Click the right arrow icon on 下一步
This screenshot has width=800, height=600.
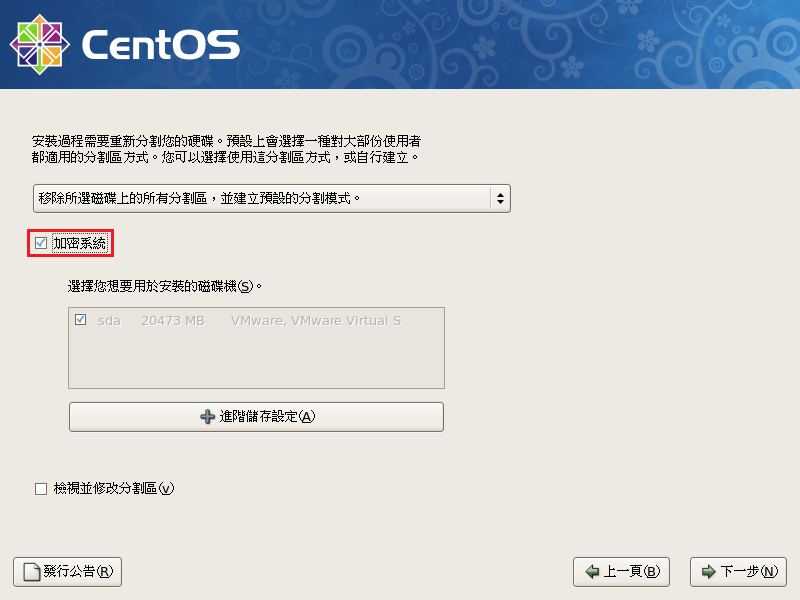pos(708,572)
